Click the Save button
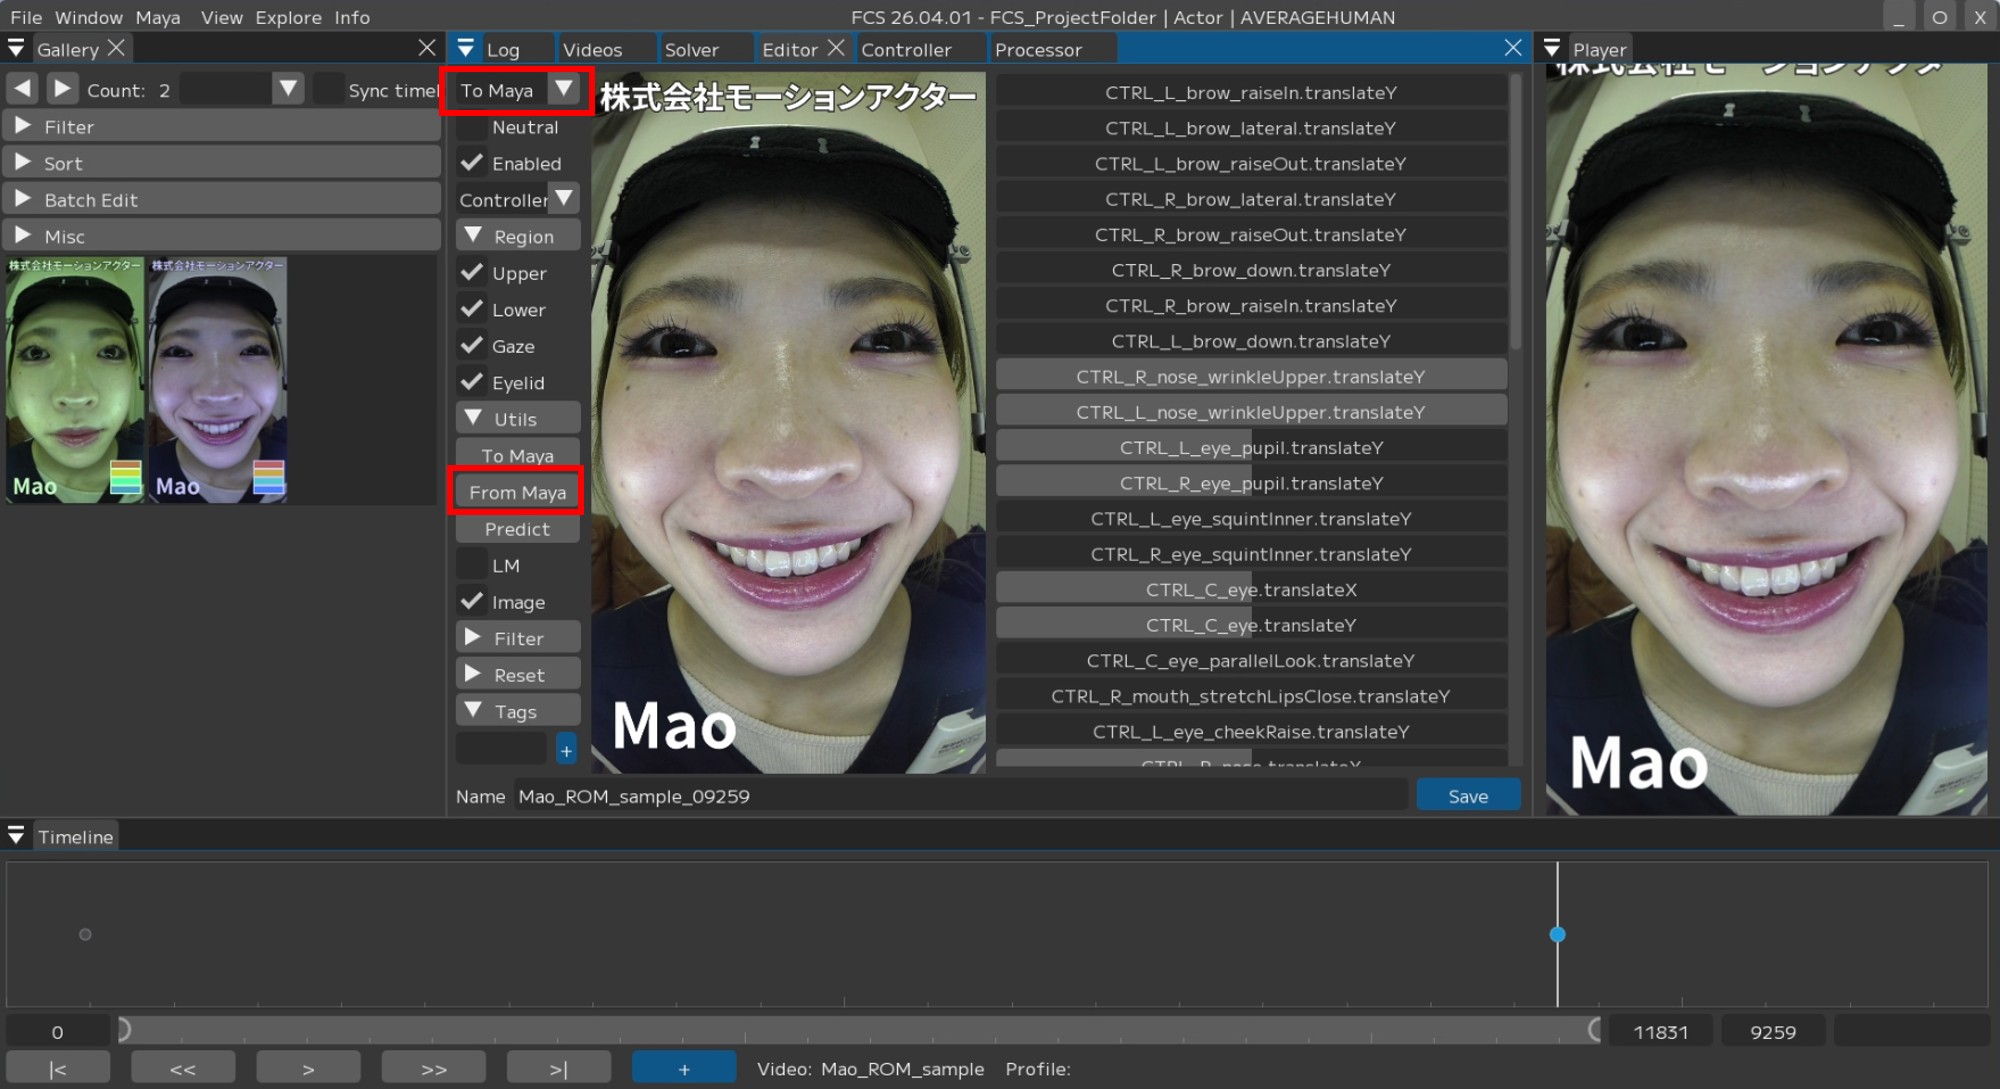Image resolution: width=2000 pixels, height=1089 pixels. (x=1467, y=796)
